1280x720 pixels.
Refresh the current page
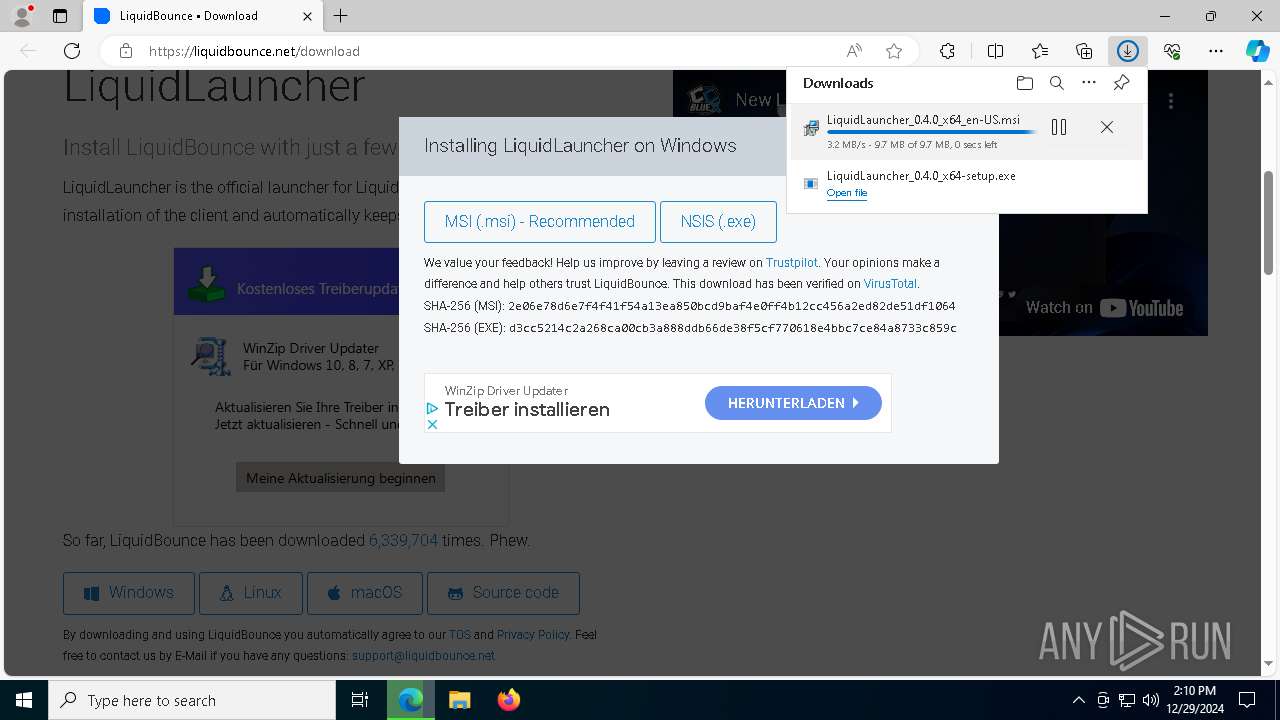point(72,51)
